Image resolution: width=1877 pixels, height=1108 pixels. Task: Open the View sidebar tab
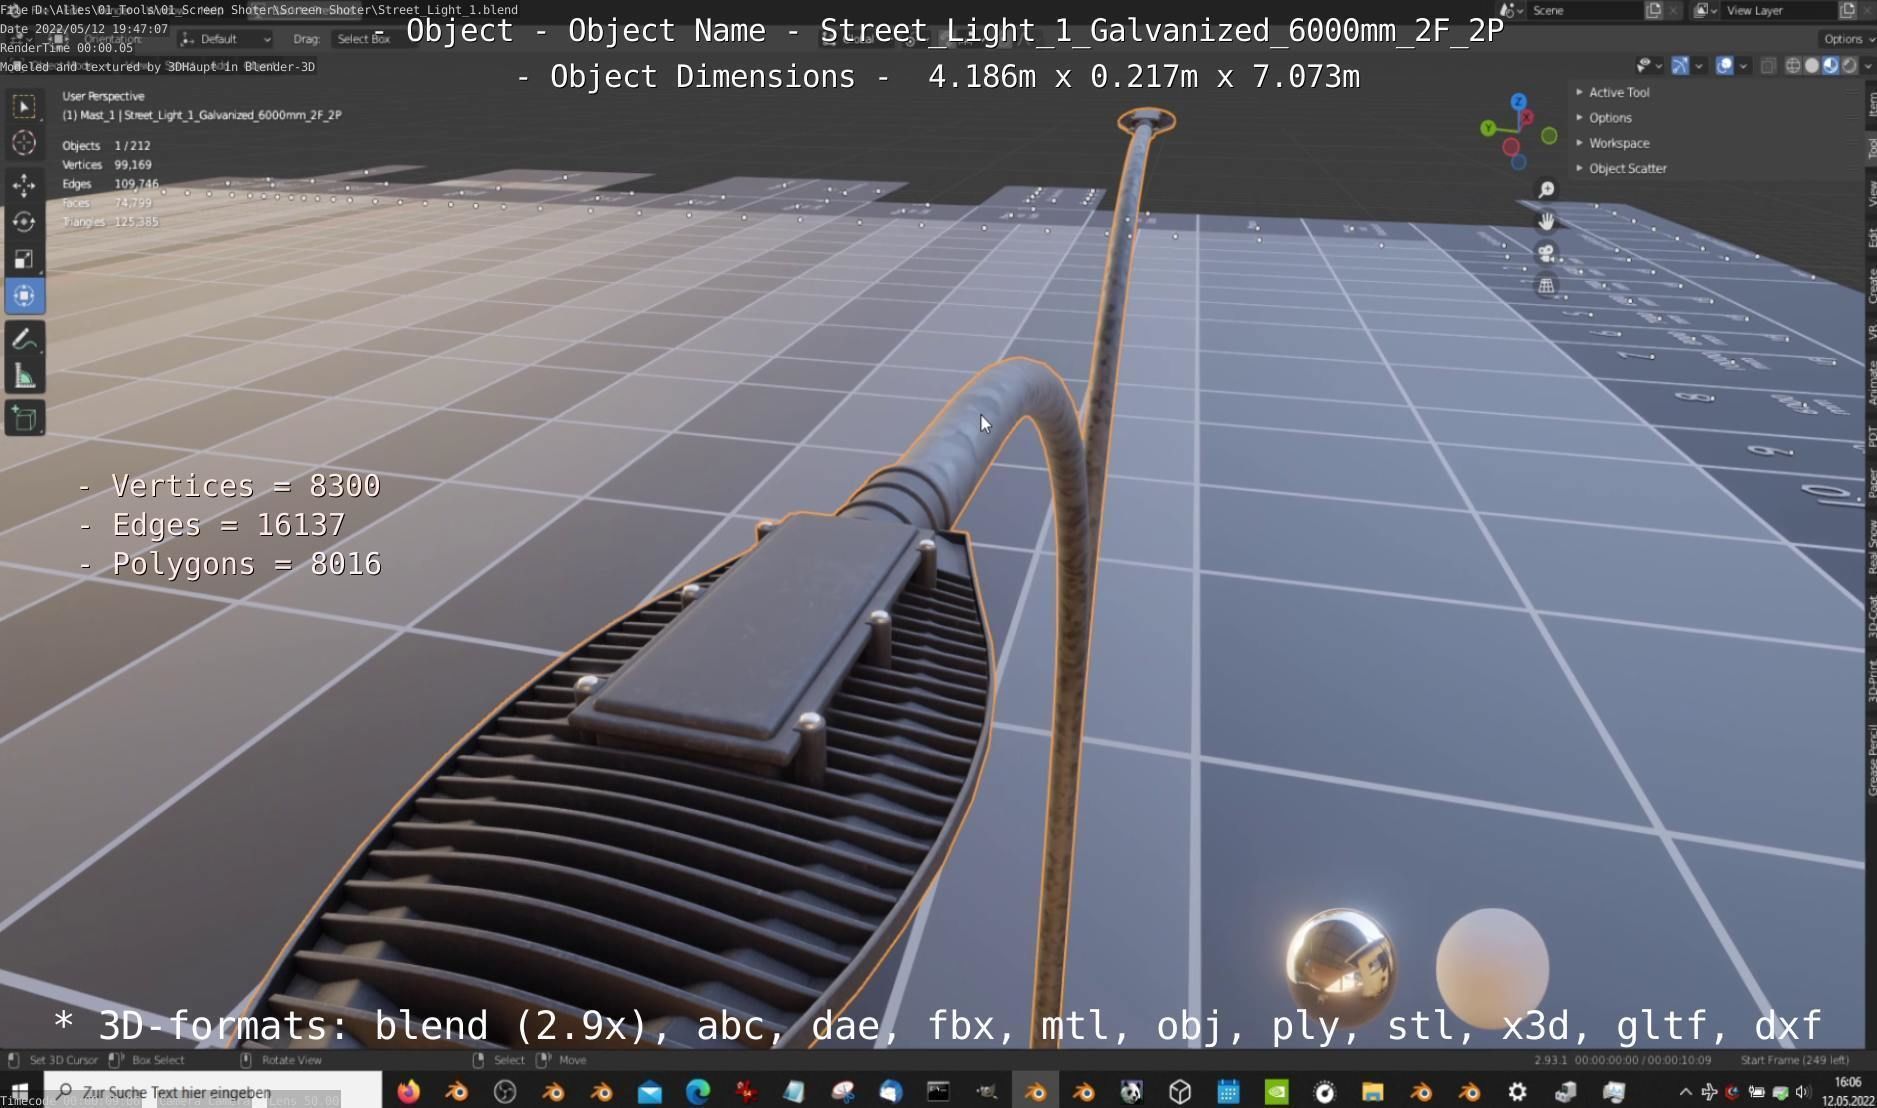[x=1871, y=194]
